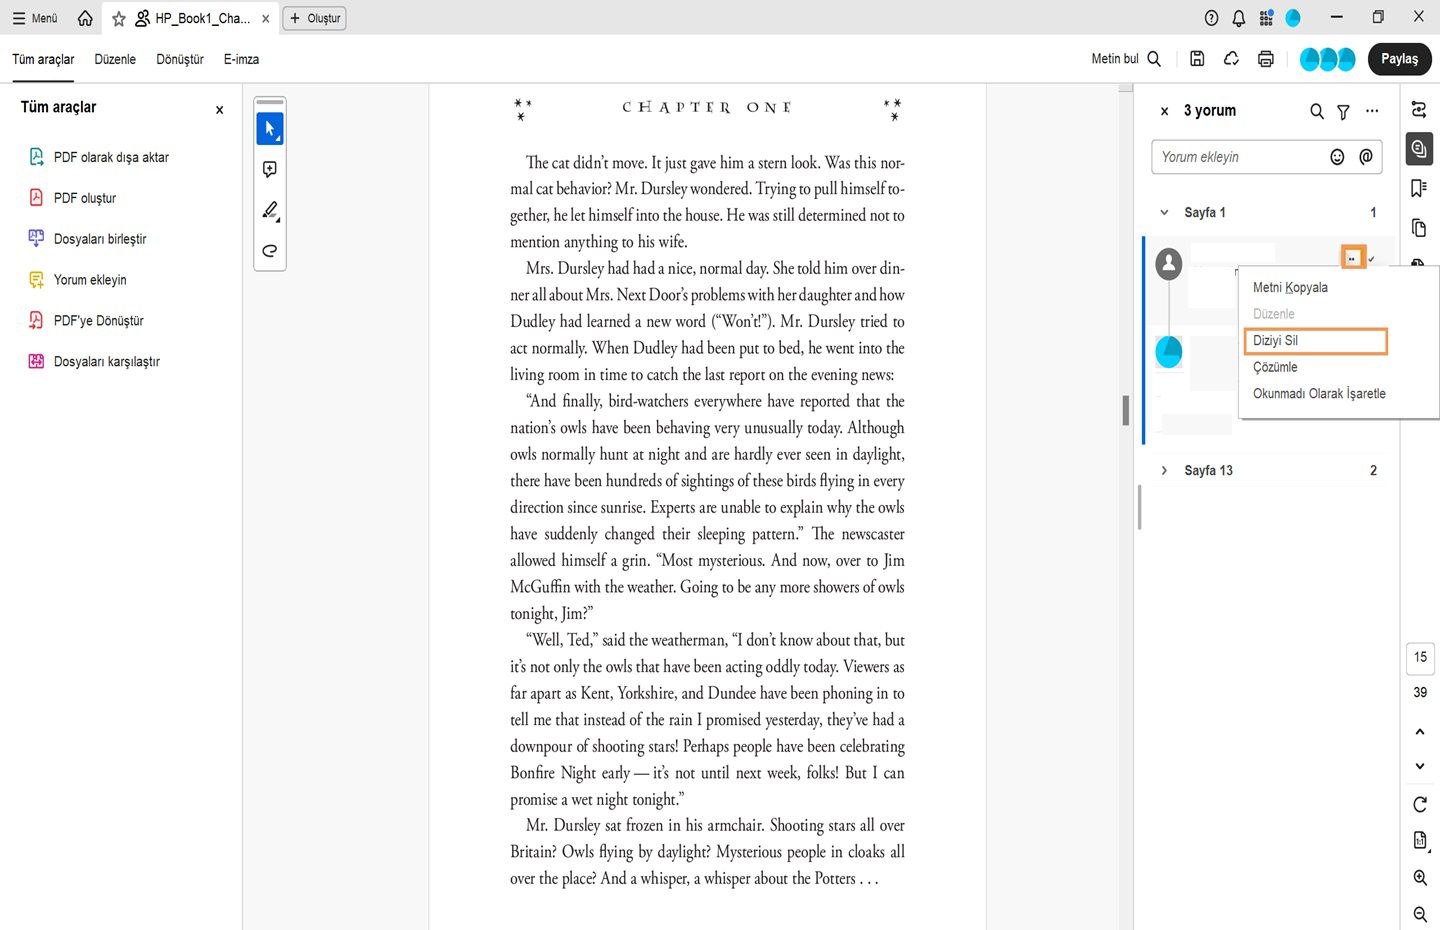Go to the next page with down arrow
This screenshot has height=930, width=1440.
(1420, 766)
